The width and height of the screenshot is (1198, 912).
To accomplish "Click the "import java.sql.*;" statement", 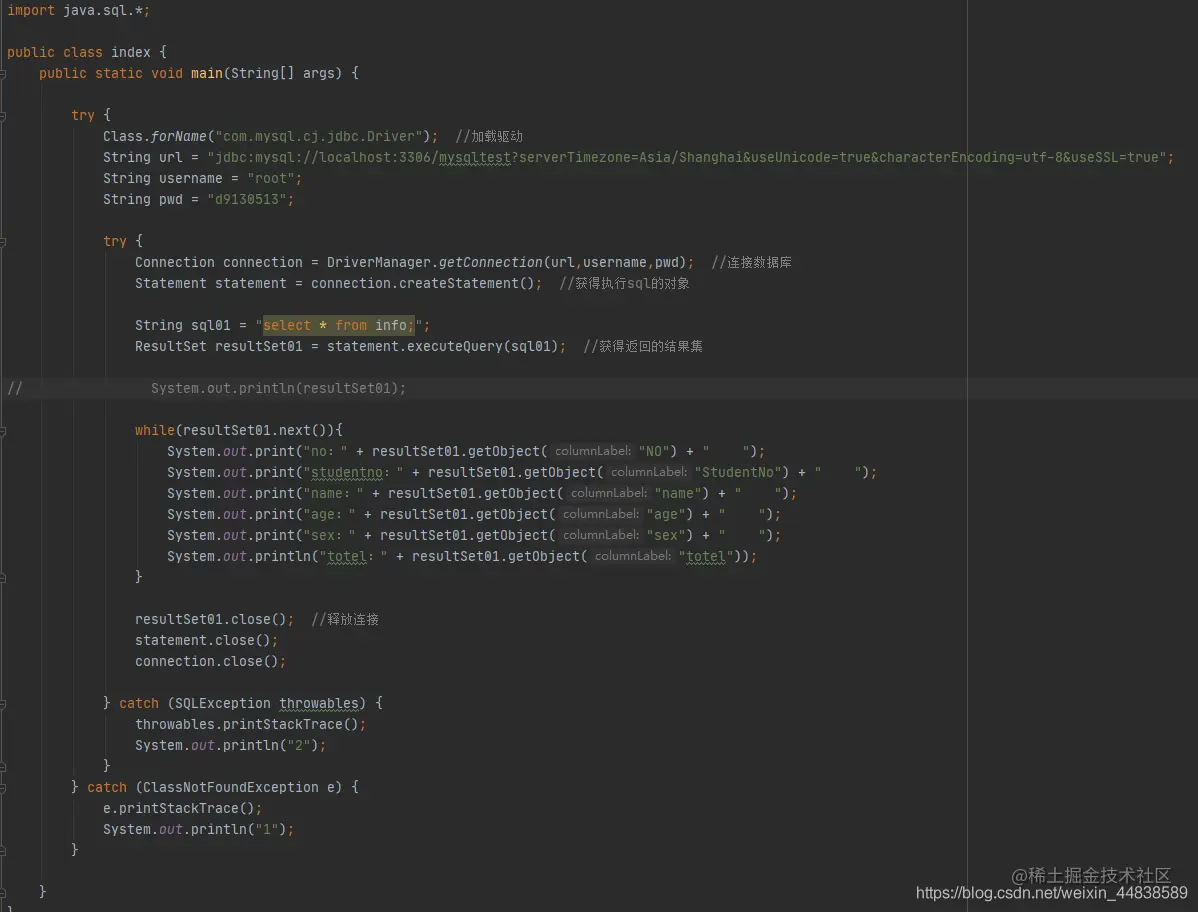I will click(x=79, y=11).
